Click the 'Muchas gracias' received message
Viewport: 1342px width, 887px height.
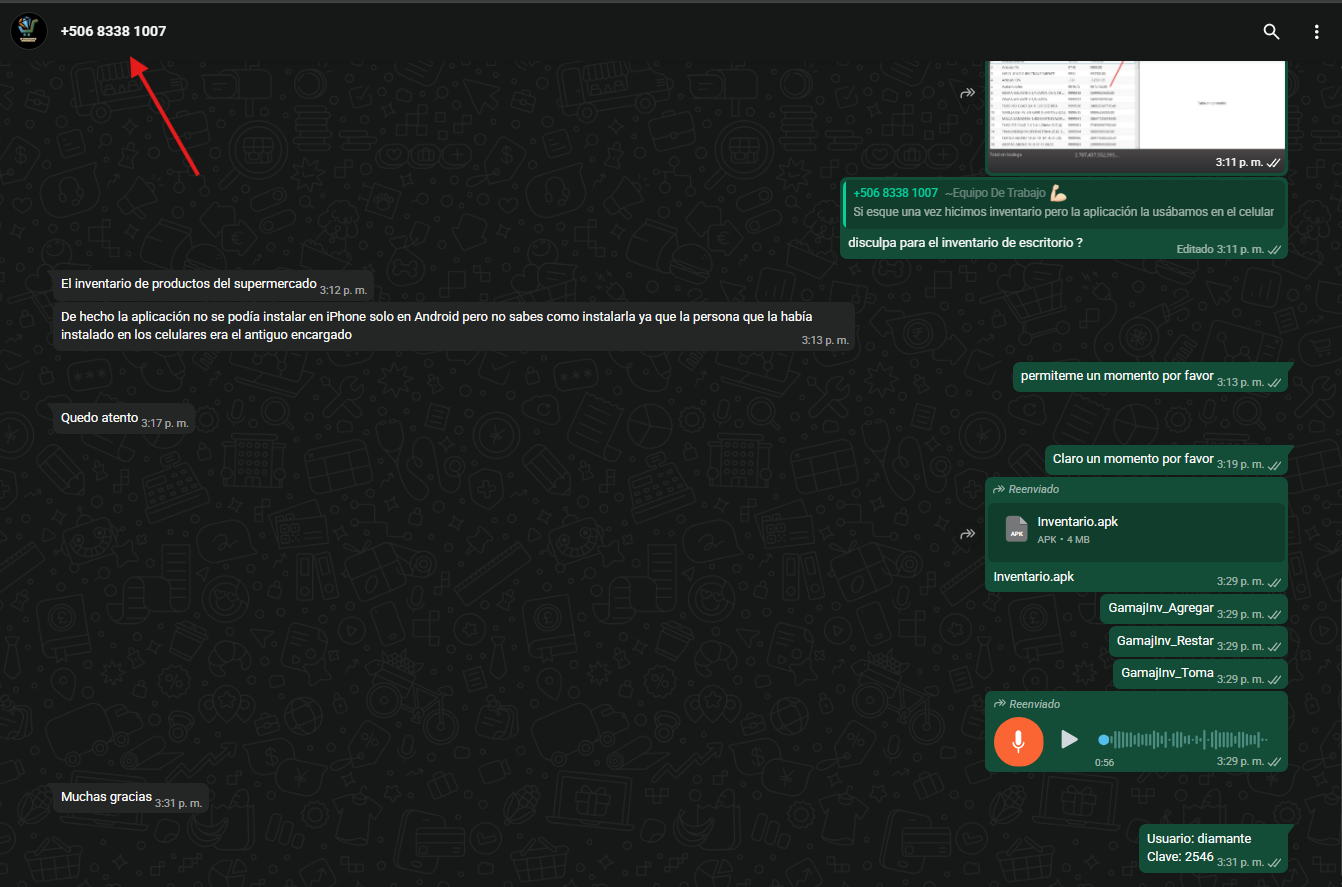tap(106, 797)
